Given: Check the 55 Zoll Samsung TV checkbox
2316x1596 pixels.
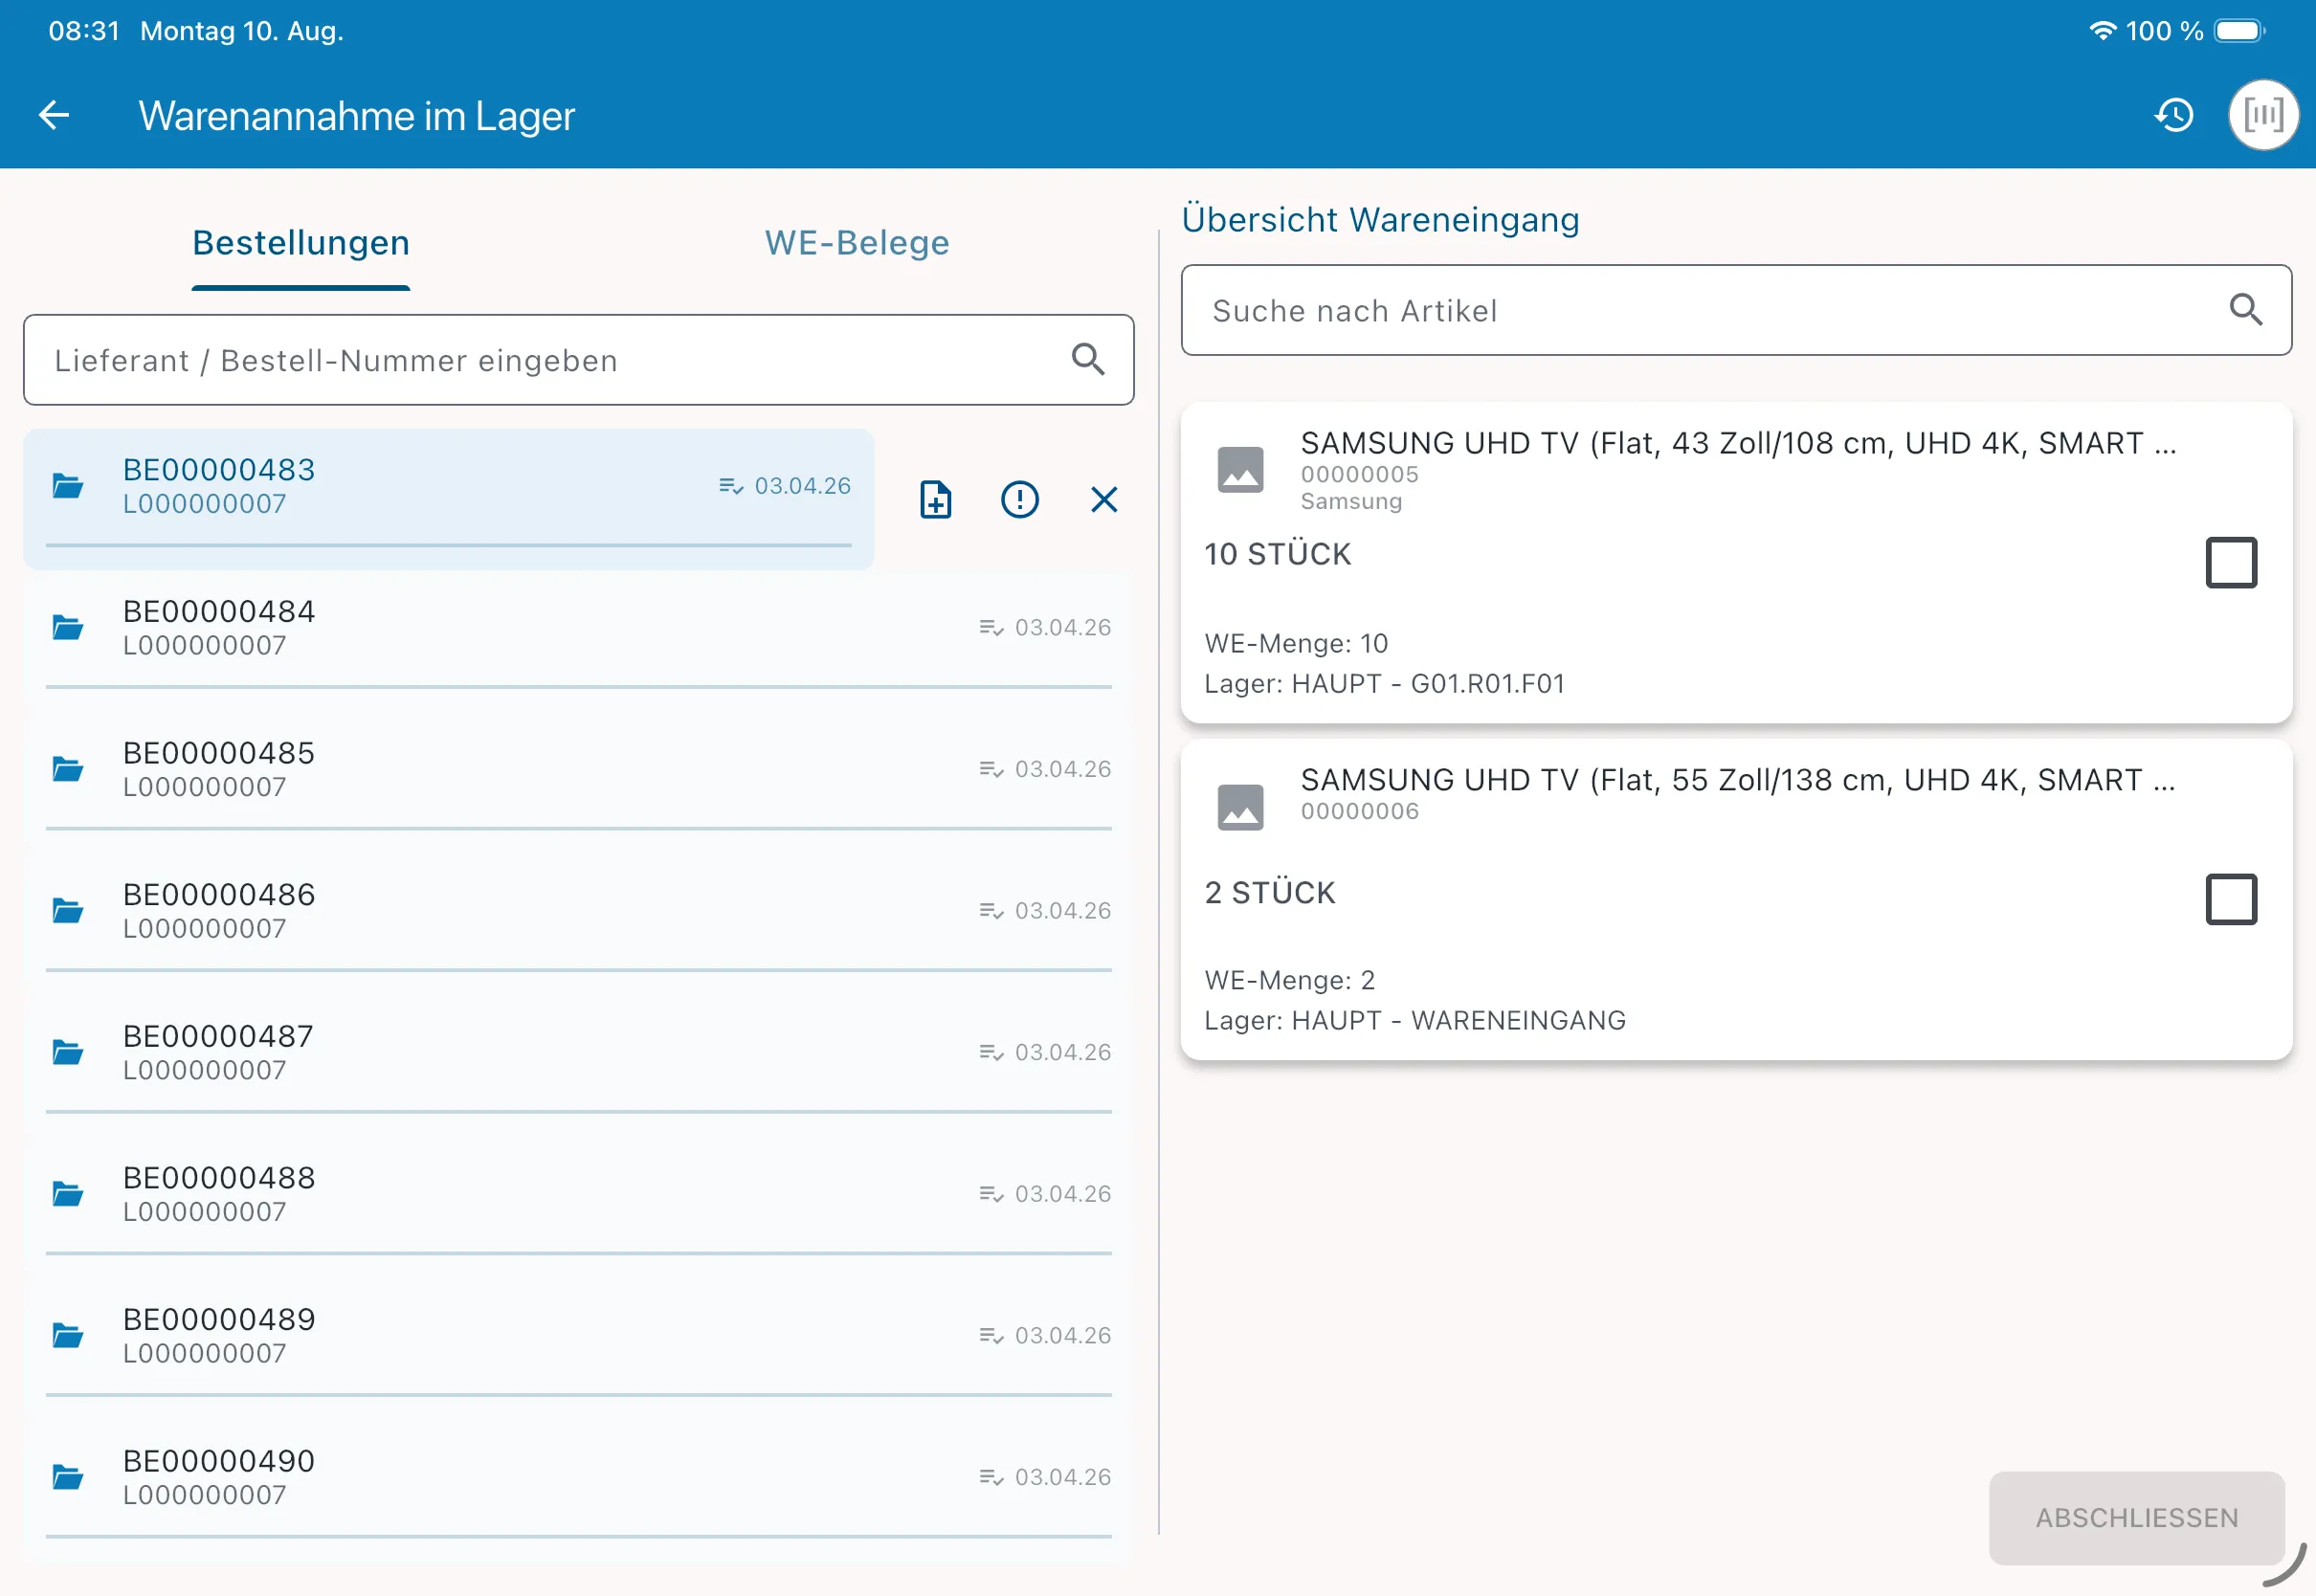Looking at the screenshot, I should (x=2231, y=899).
